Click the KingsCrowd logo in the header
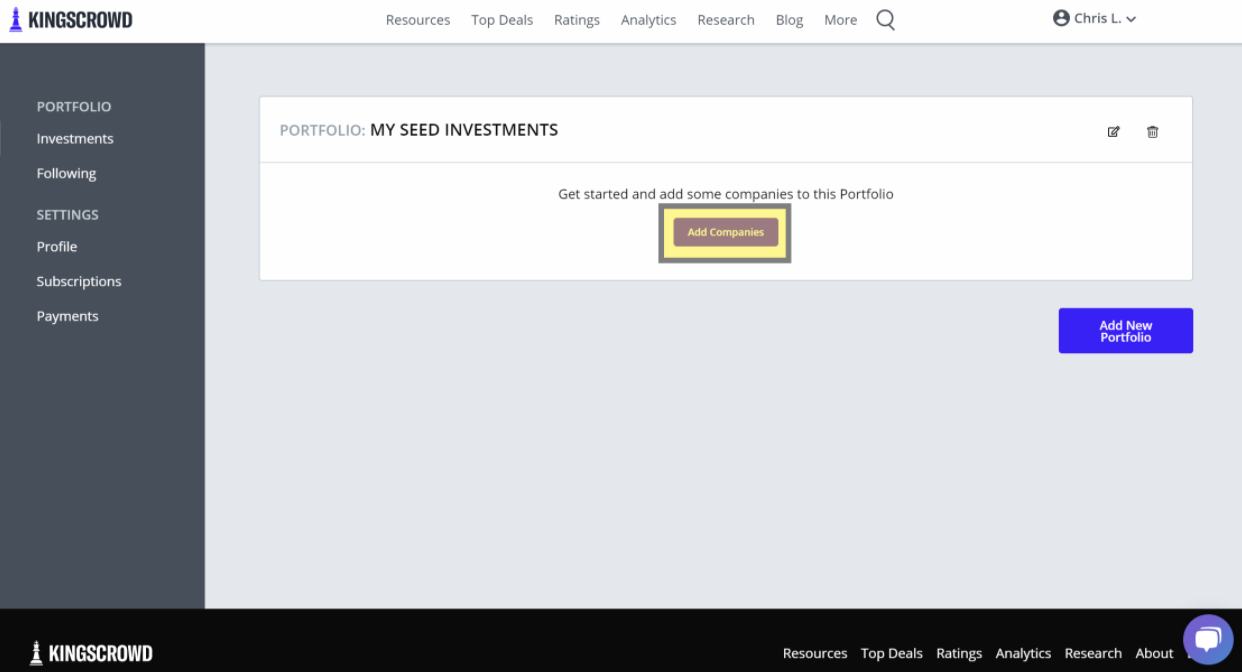 click(x=70, y=20)
